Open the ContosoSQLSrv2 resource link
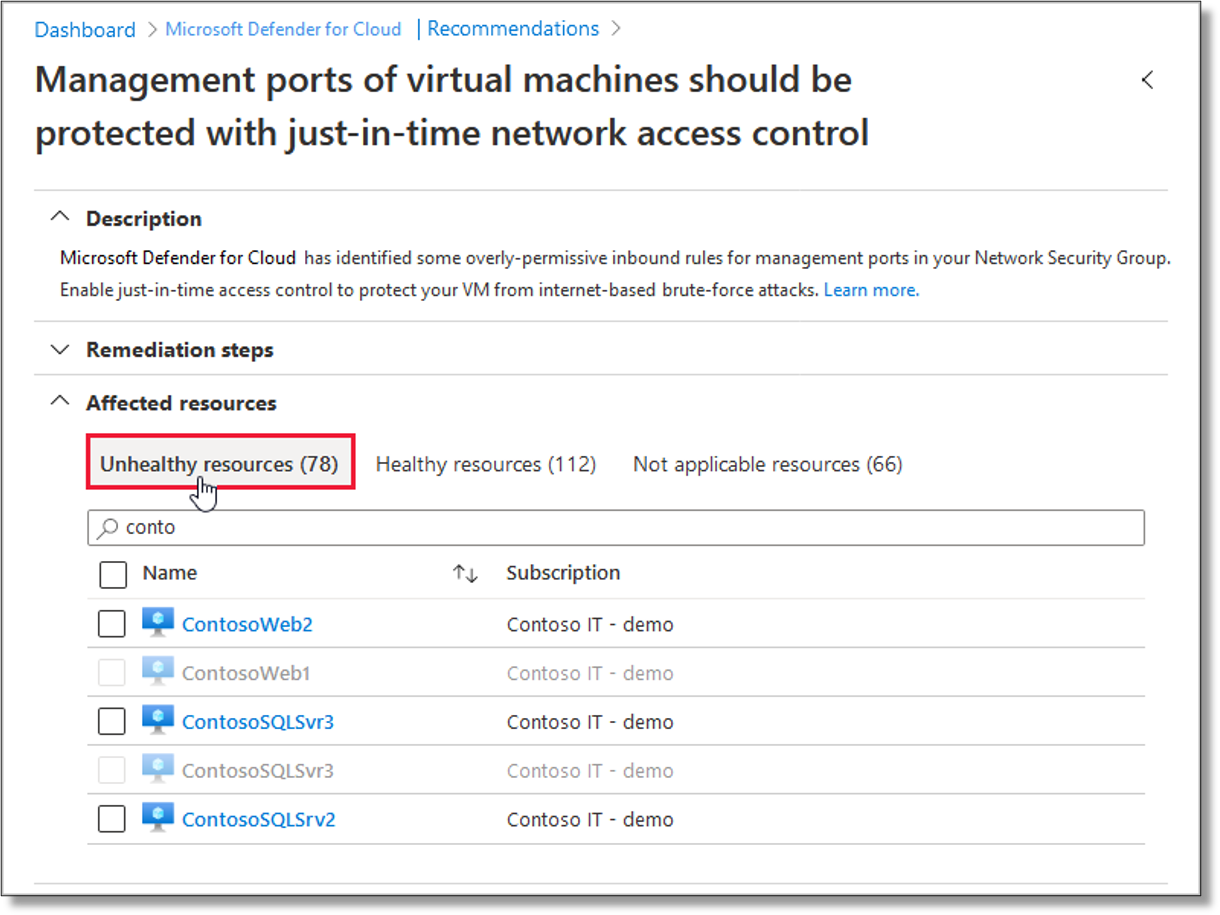Screen dimensions: 1220x915 tap(259, 820)
